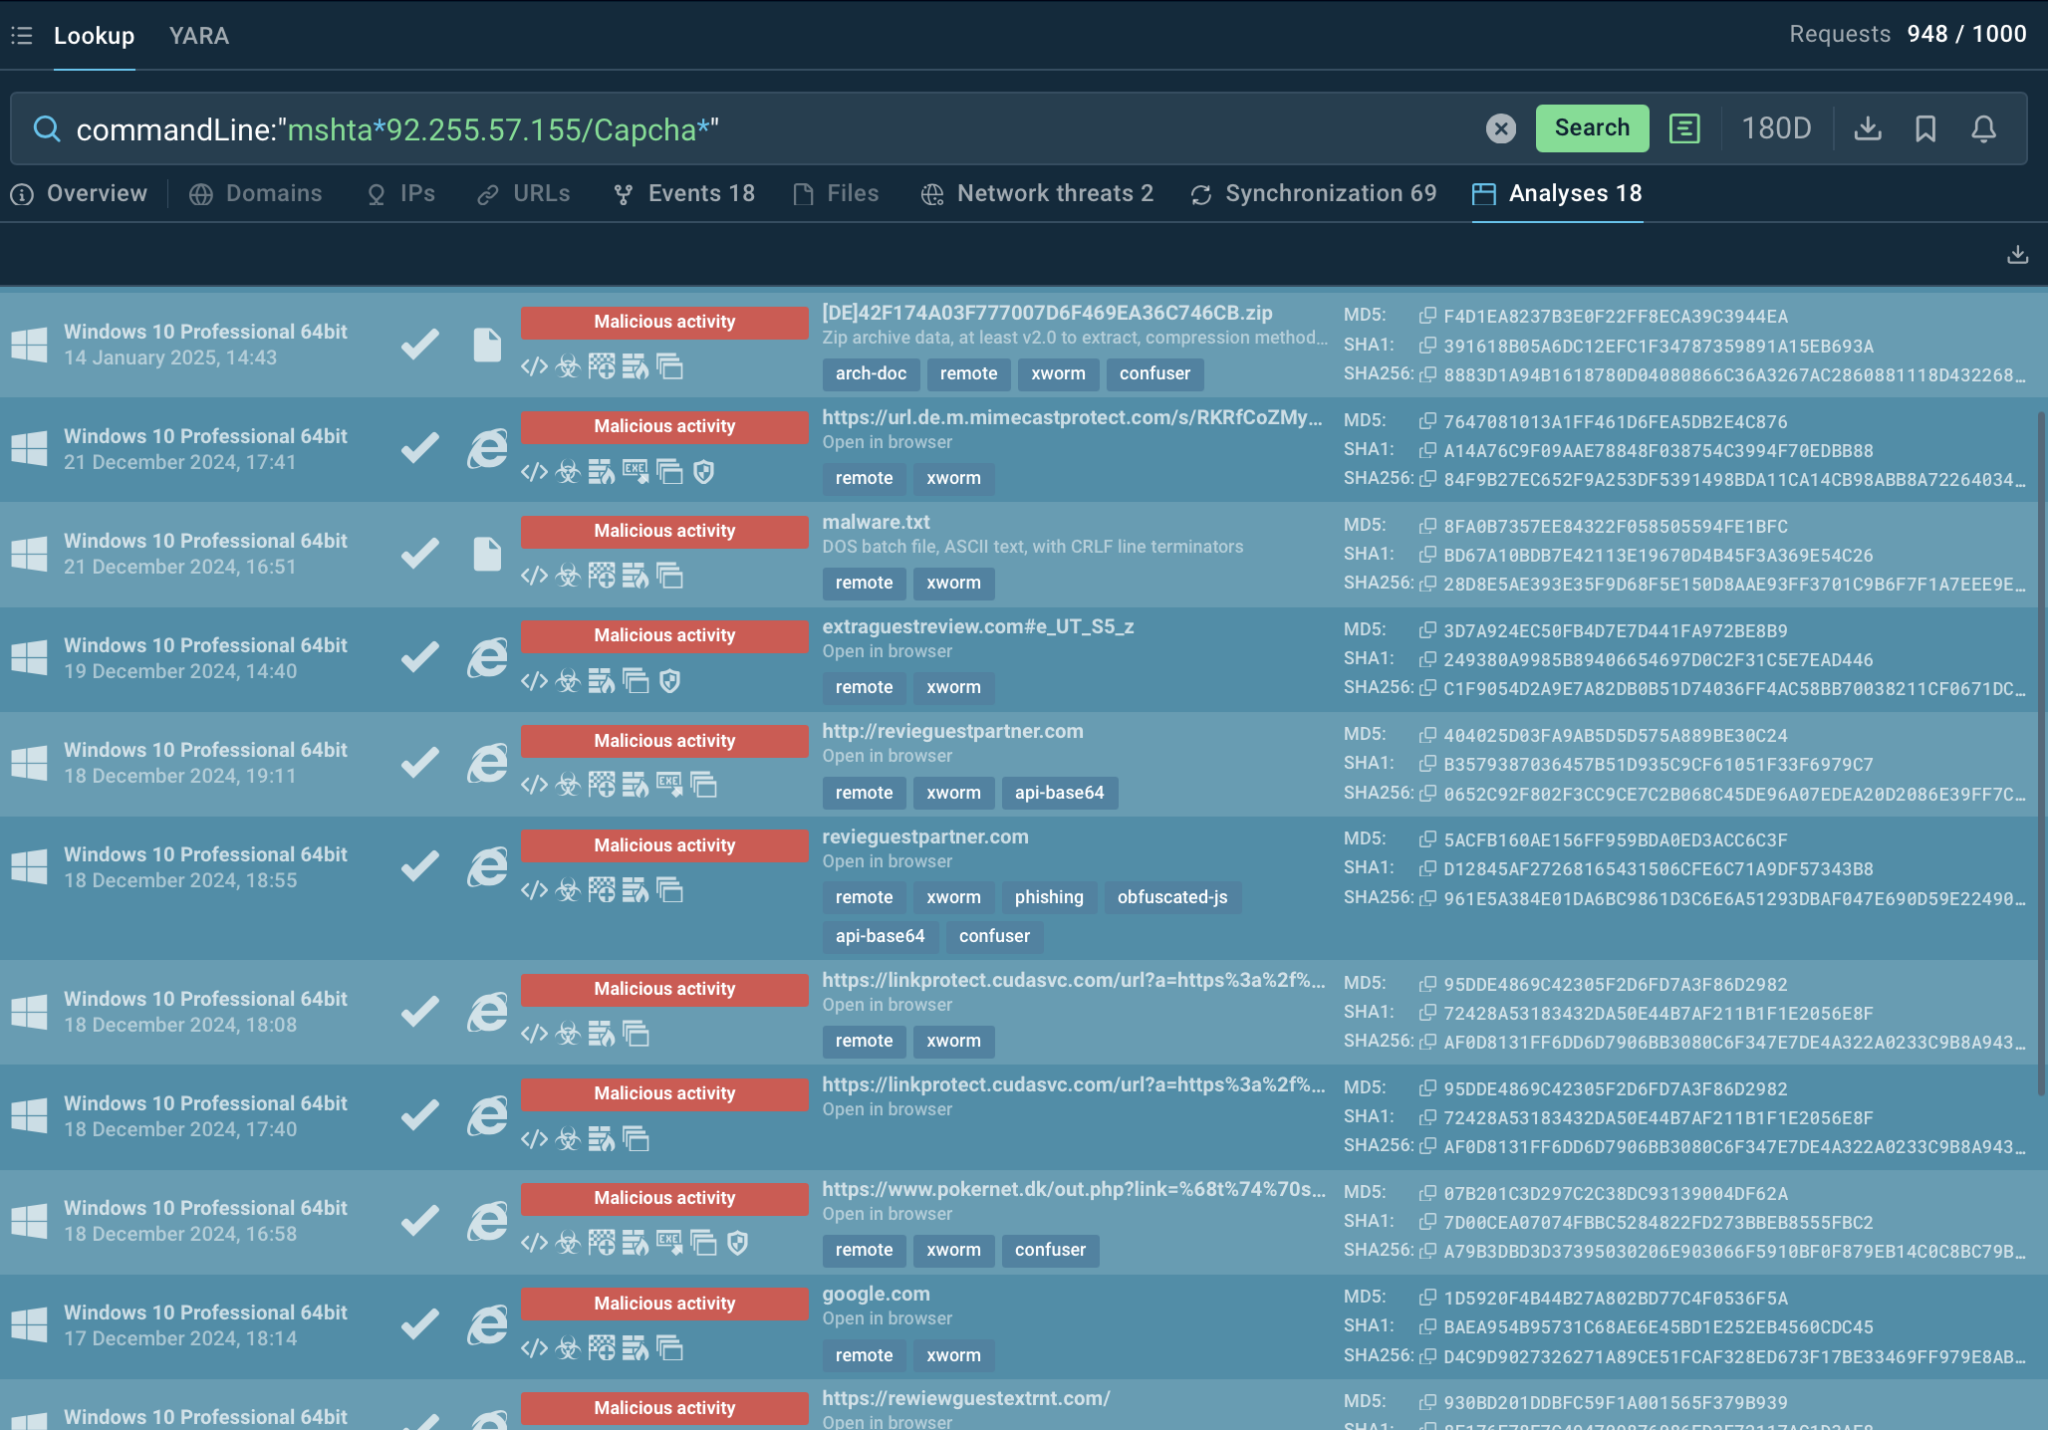Click the obfuscated-js tag
Screen dimensions: 2048x1430
click(x=1172, y=897)
